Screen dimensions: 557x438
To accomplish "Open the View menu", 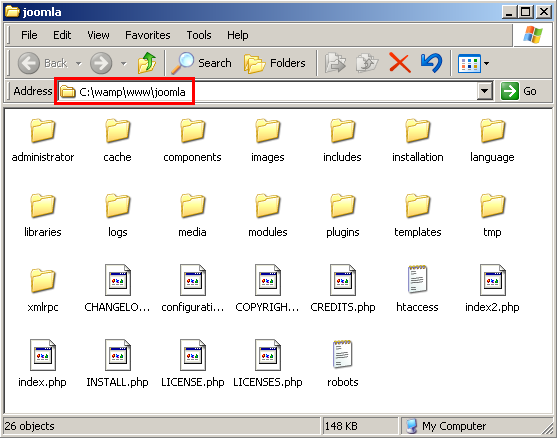I will click(98, 35).
